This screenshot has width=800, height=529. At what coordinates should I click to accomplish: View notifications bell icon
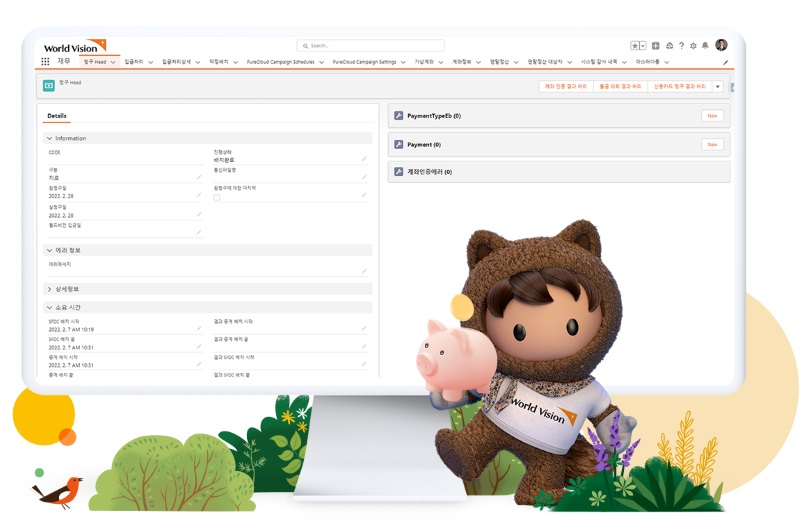(705, 46)
